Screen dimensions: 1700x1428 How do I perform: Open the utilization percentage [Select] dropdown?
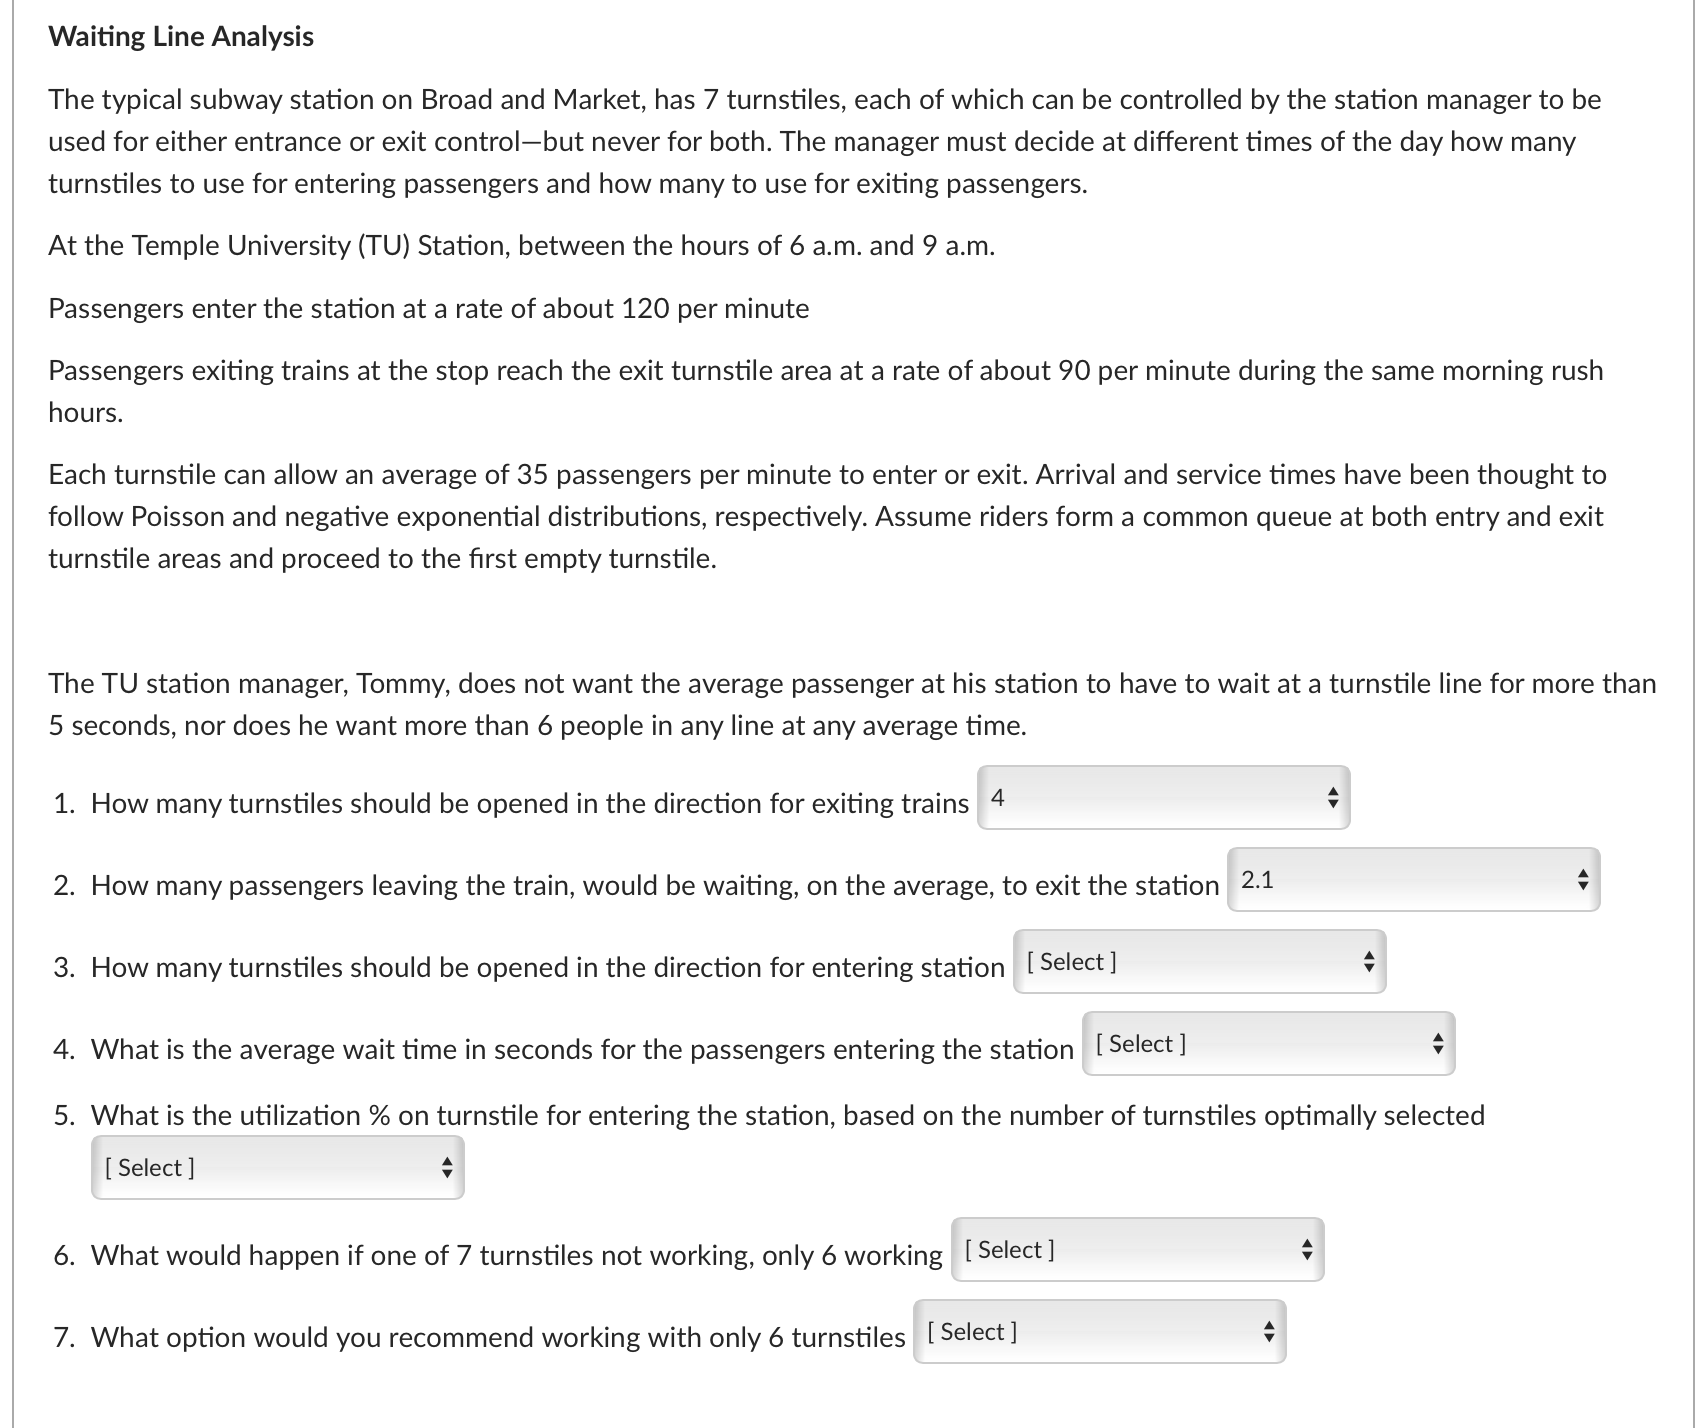tap(275, 1166)
